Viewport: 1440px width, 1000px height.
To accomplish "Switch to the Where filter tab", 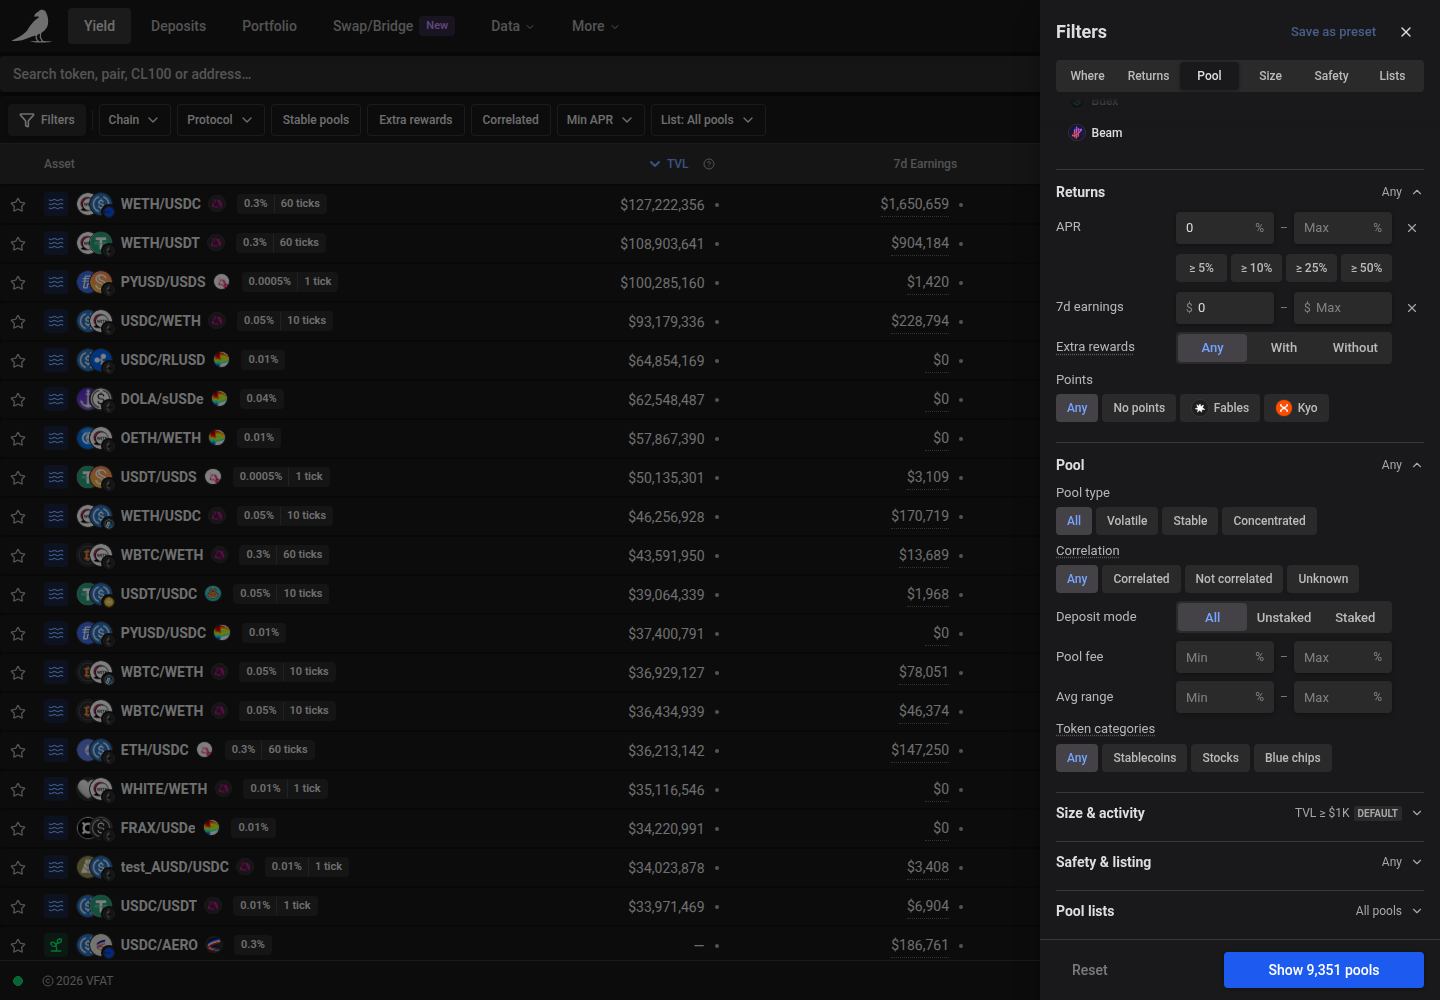I will 1087,76.
